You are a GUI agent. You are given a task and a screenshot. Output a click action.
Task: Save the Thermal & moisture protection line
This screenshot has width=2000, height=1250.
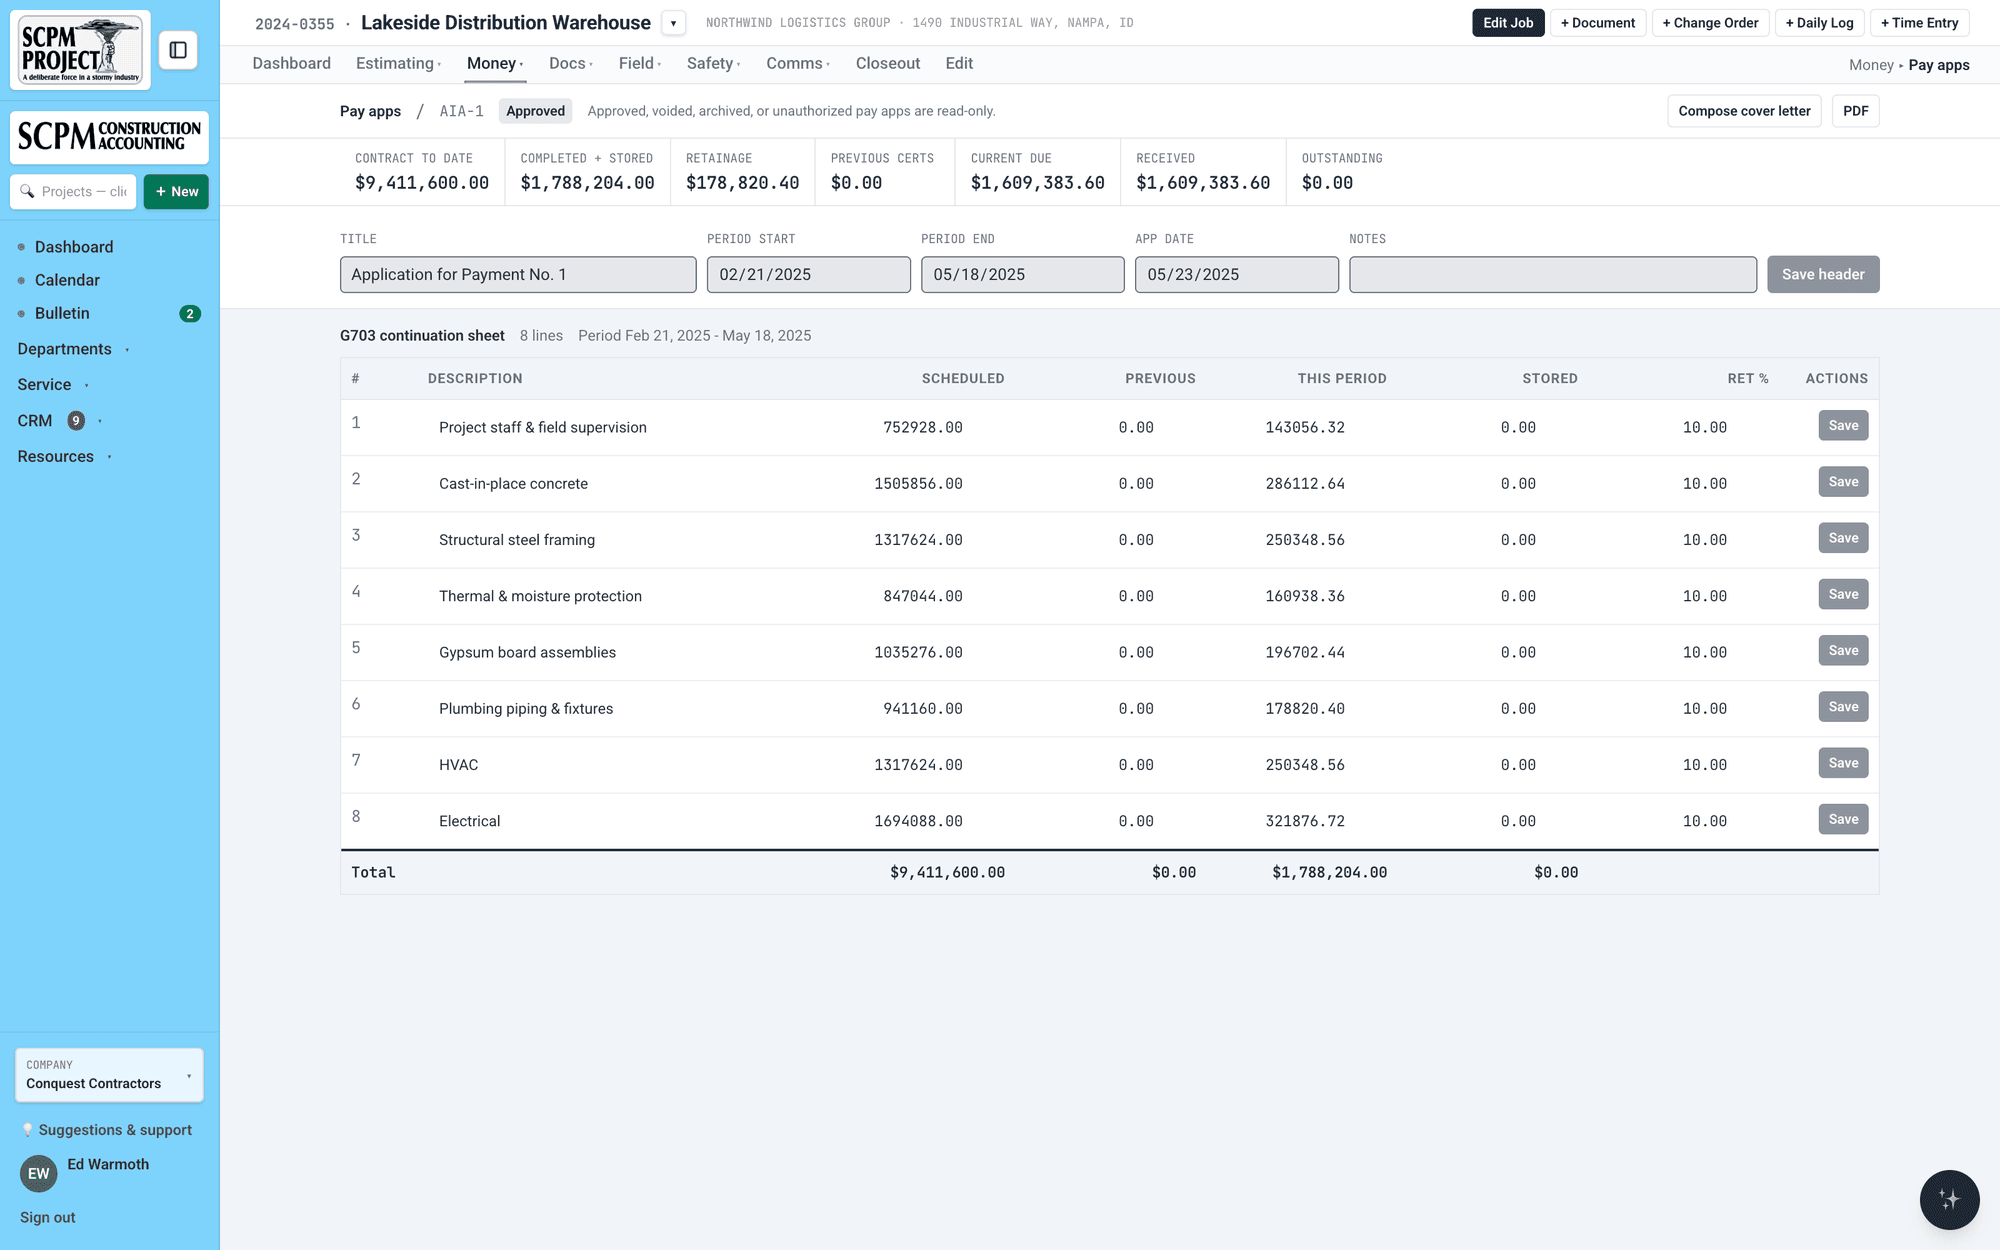[x=1843, y=594]
